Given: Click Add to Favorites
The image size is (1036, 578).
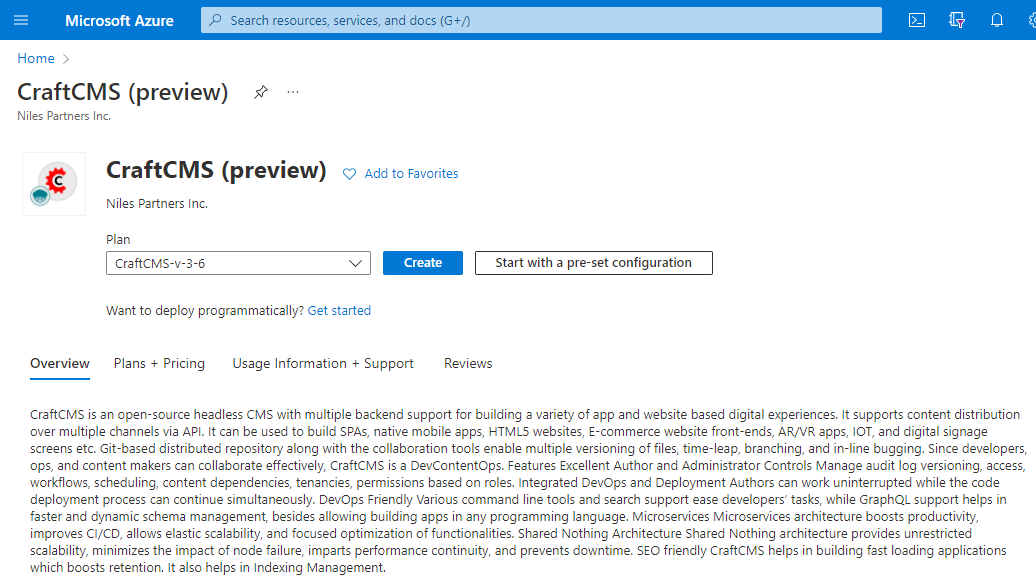Looking at the screenshot, I should click(401, 173).
